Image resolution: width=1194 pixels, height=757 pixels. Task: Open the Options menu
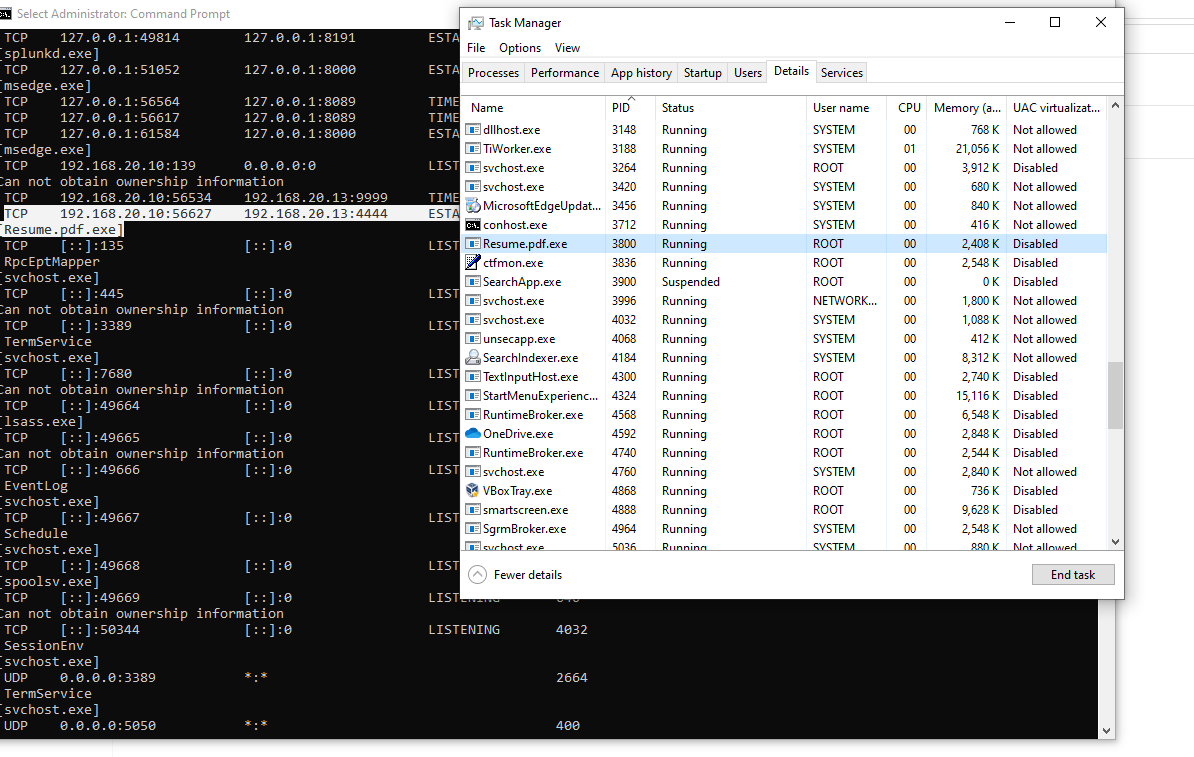[520, 47]
